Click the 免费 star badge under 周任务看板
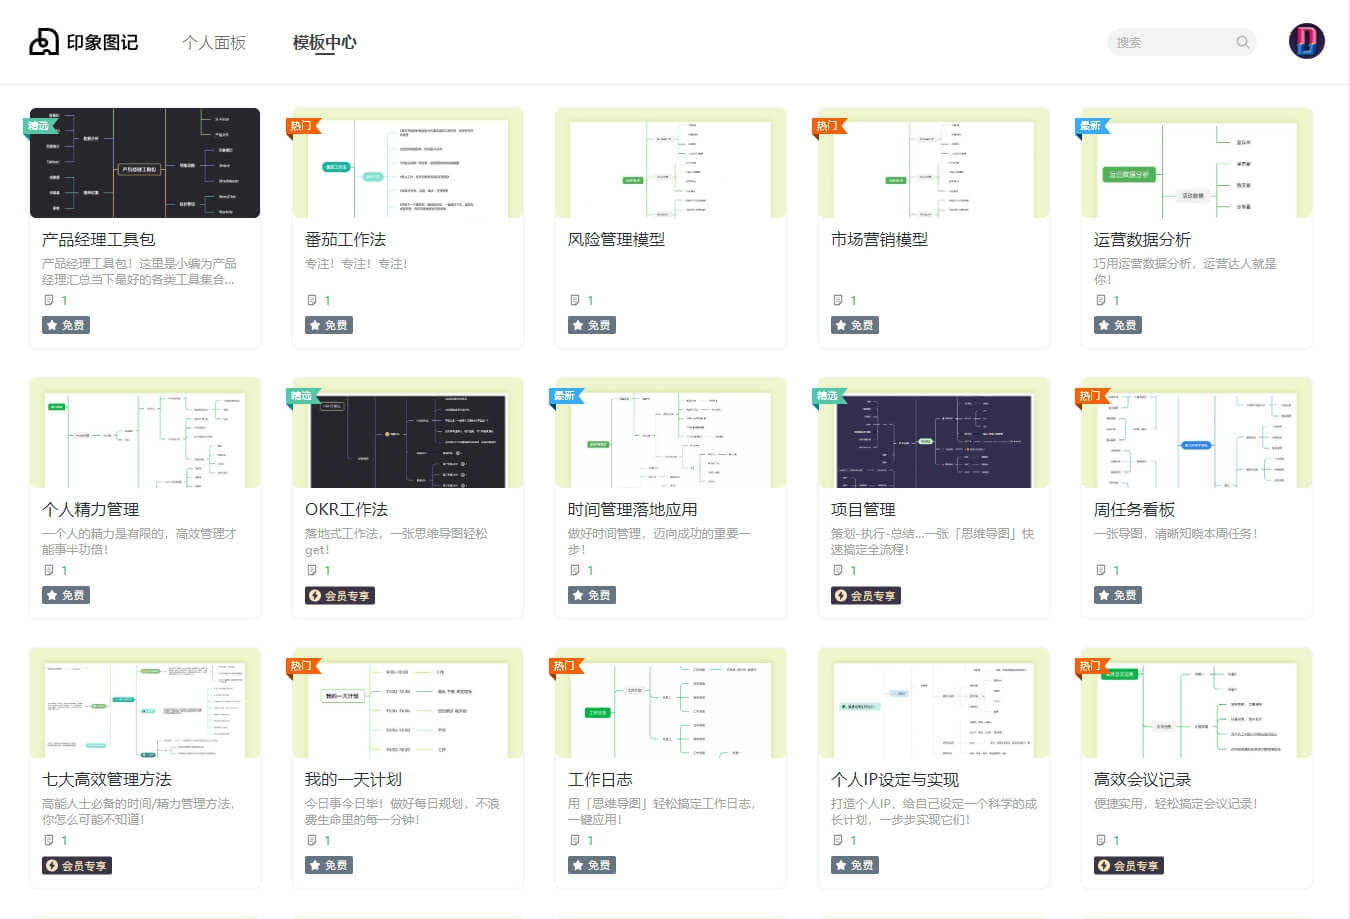This screenshot has height=919, width=1350. point(1117,595)
